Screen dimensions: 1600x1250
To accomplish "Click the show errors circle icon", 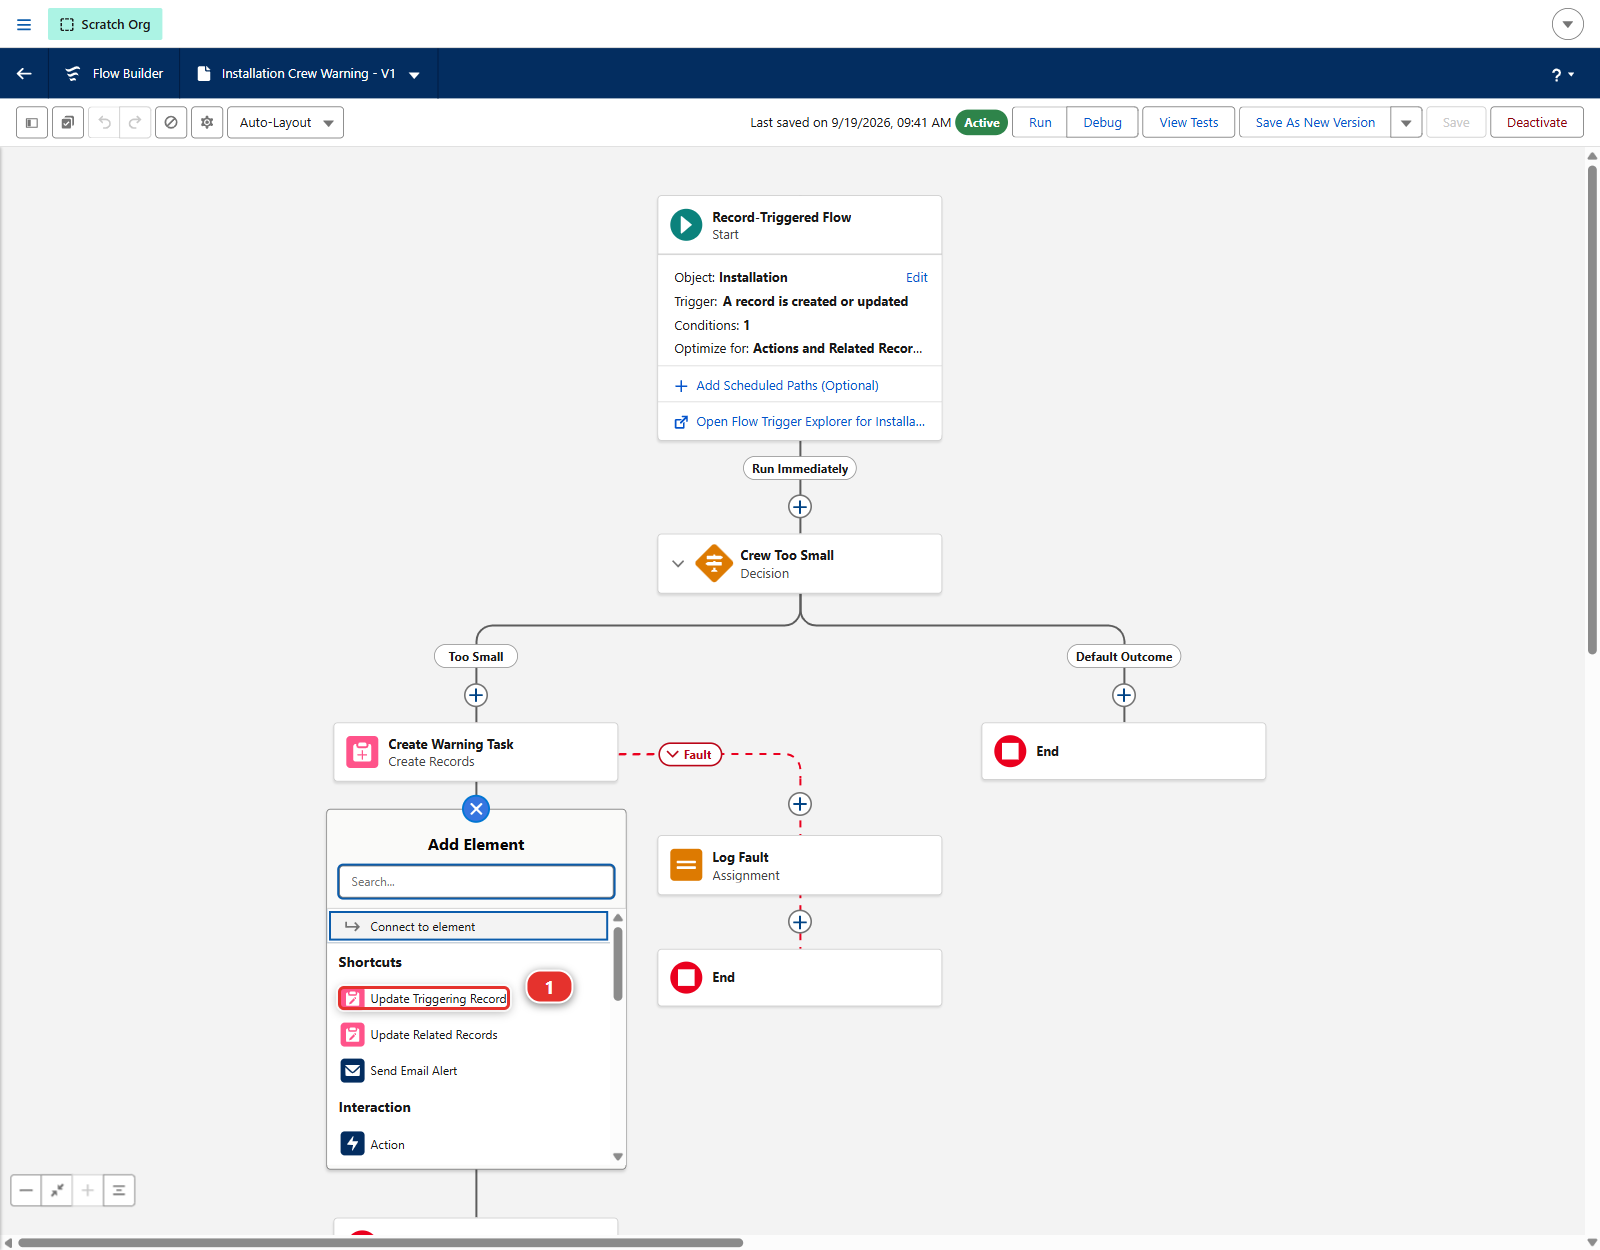I will click(x=171, y=123).
